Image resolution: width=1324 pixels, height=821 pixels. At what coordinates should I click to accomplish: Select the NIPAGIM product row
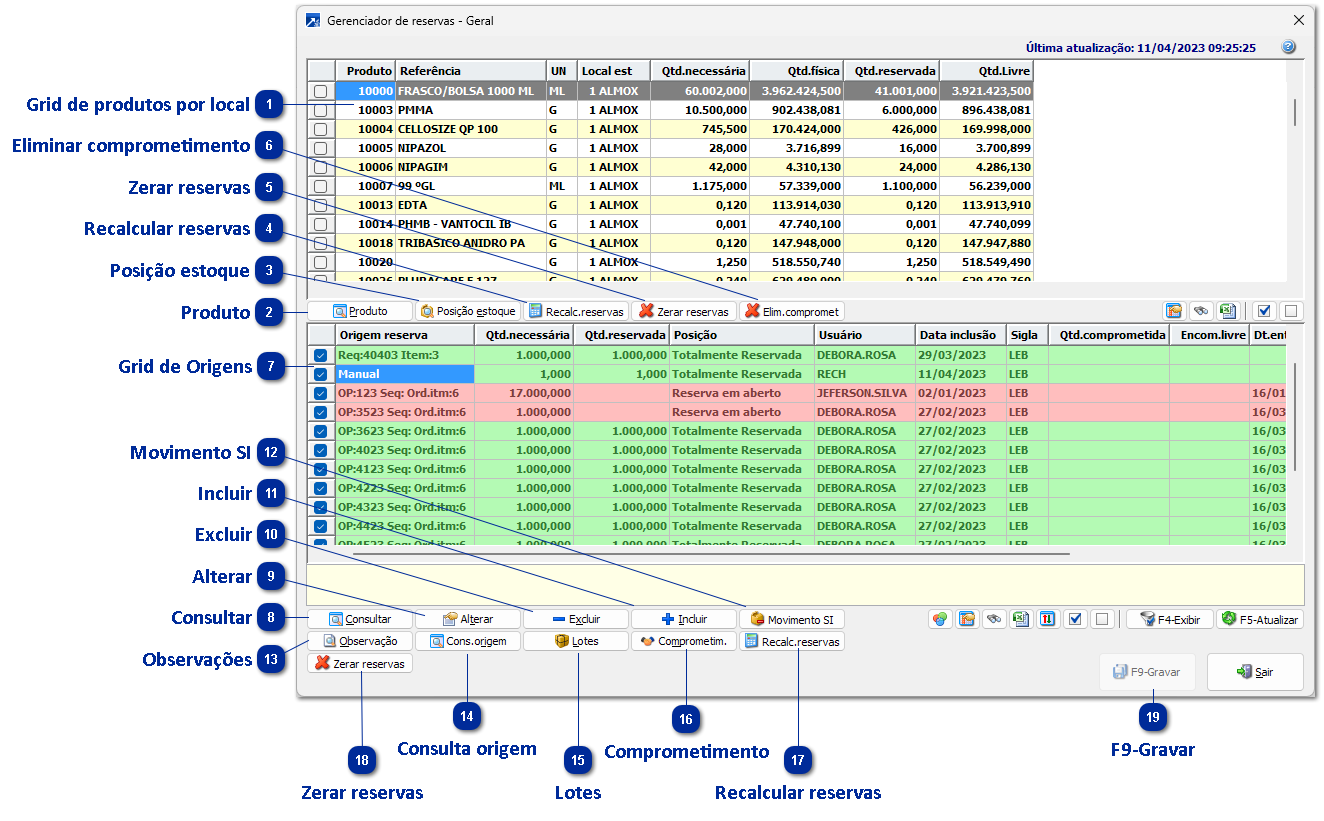(670, 167)
